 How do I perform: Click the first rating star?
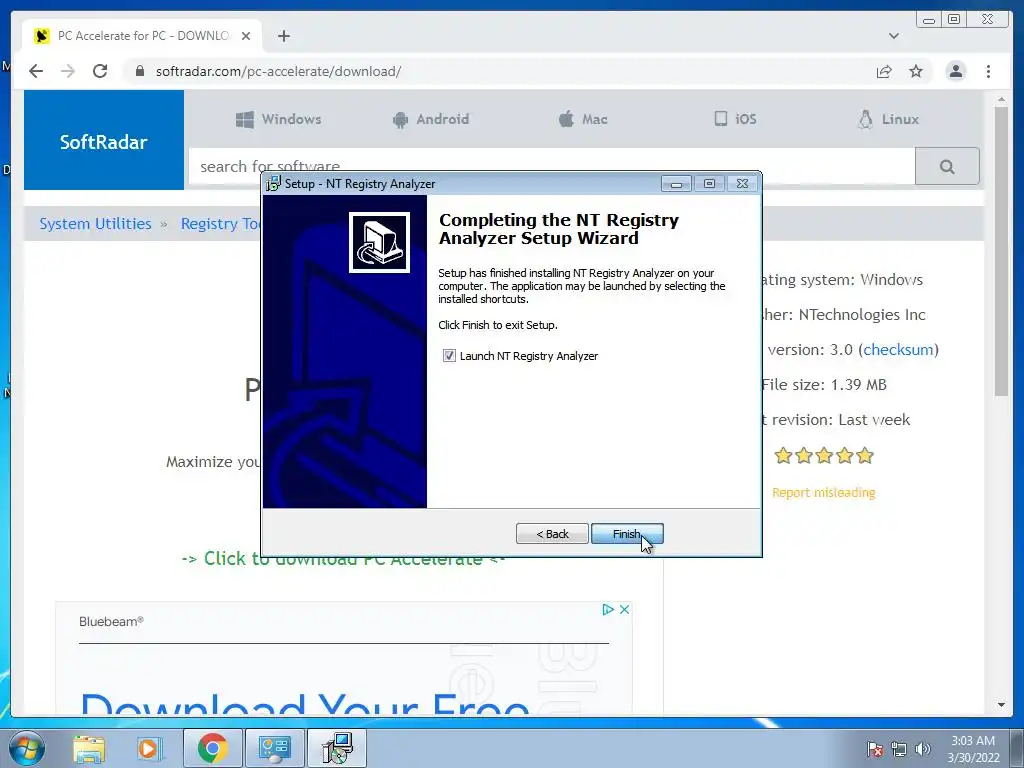(x=783, y=455)
